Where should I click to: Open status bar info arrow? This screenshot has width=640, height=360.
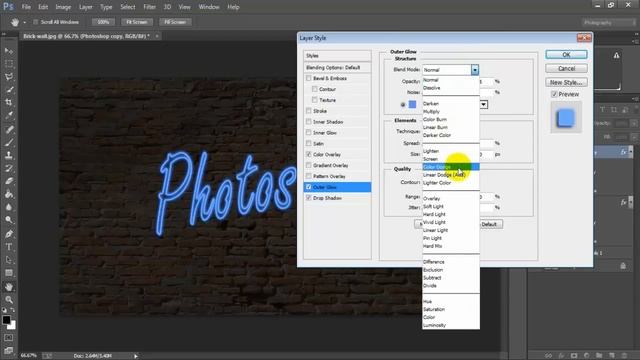tap(136, 356)
